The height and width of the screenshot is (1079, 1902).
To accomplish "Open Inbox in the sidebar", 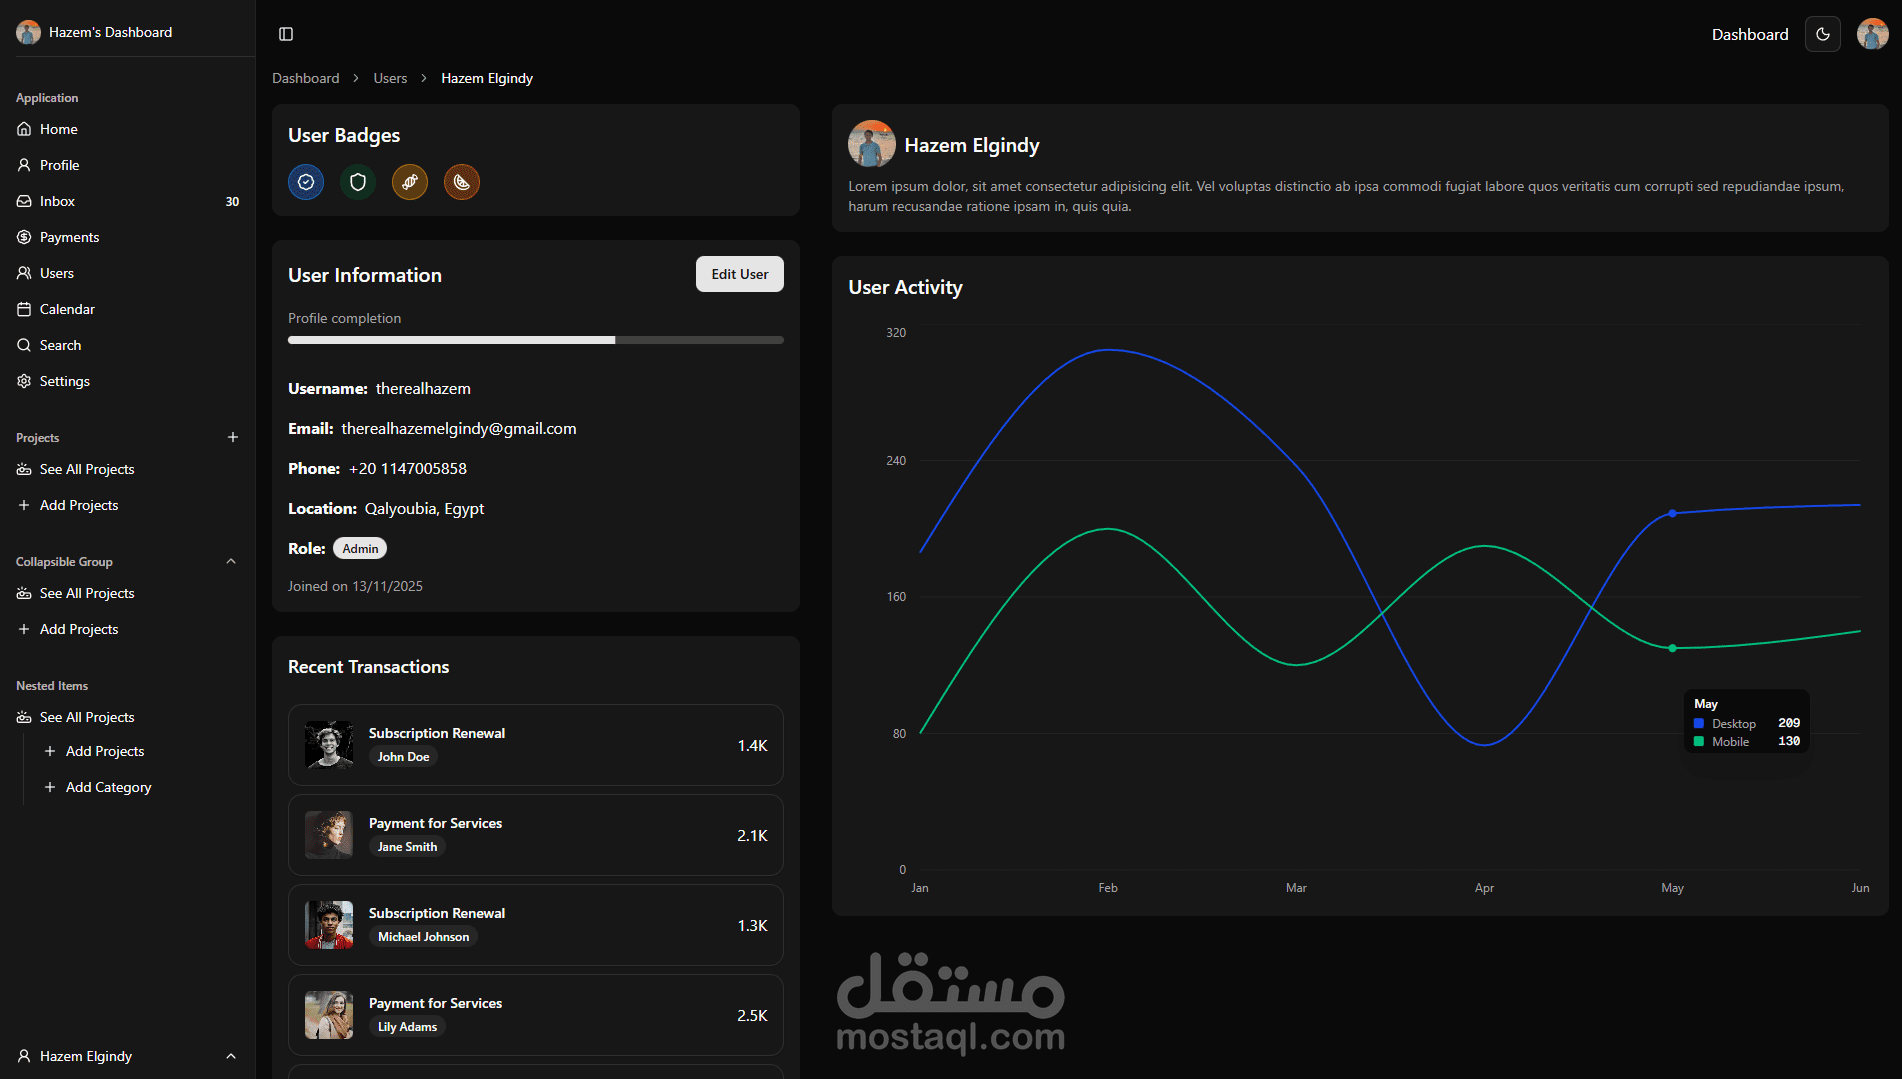I will point(128,201).
